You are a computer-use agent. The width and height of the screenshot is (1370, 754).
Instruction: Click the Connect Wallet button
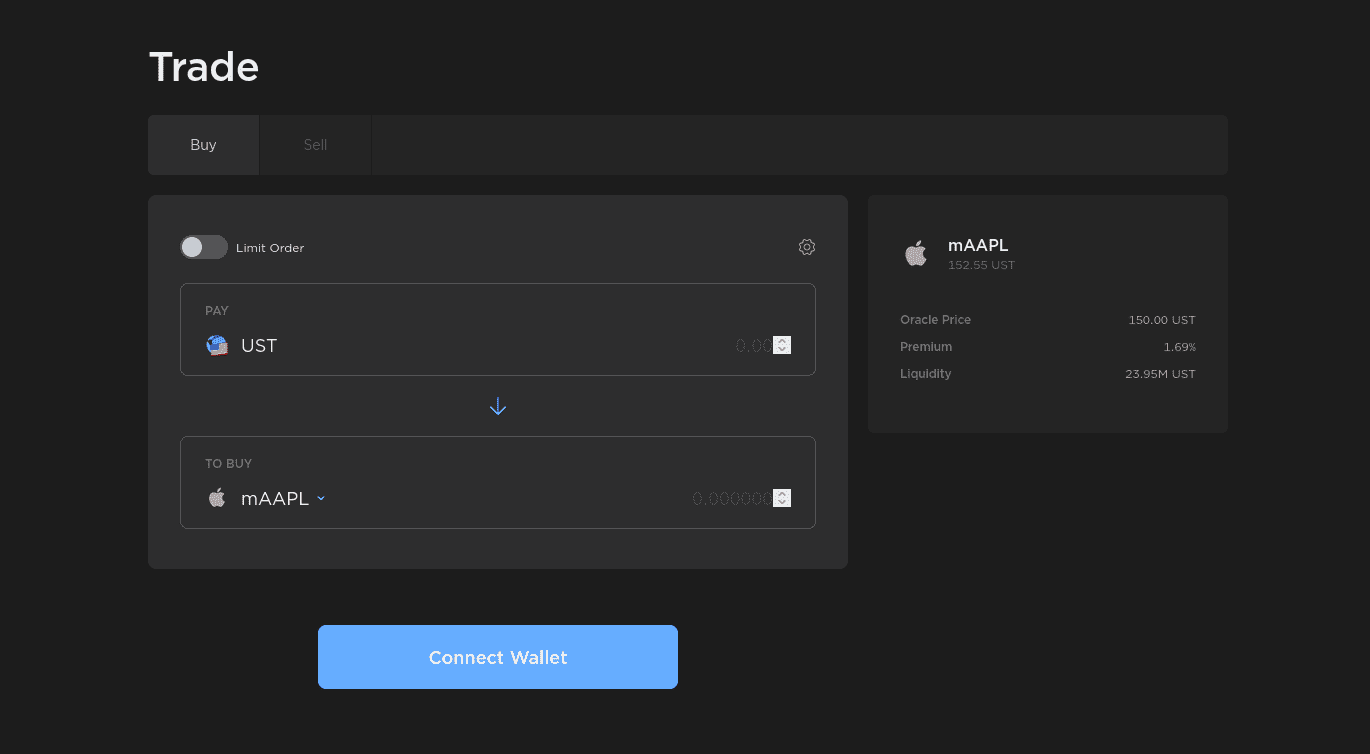(x=498, y=657)
